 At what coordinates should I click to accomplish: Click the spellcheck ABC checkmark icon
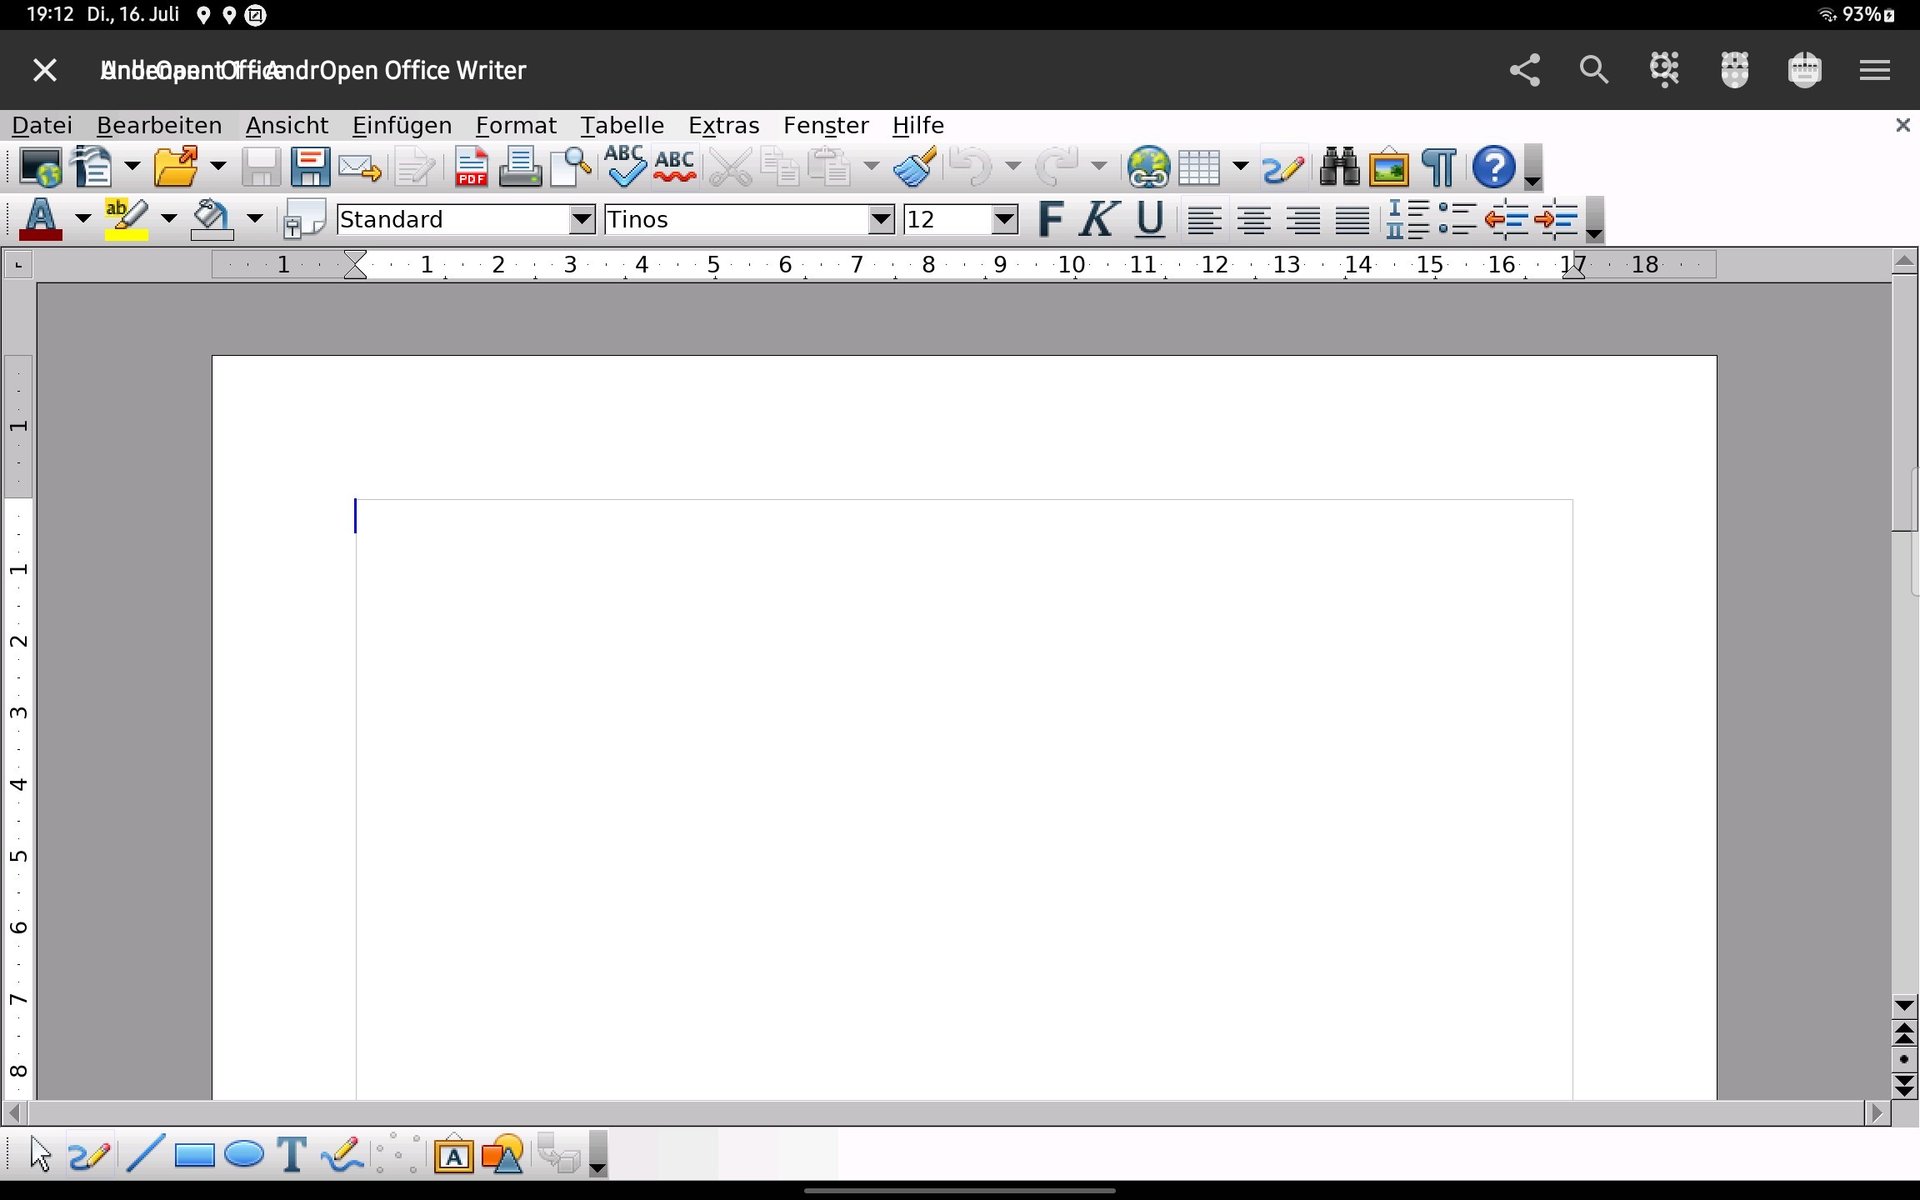pos(624,167)
